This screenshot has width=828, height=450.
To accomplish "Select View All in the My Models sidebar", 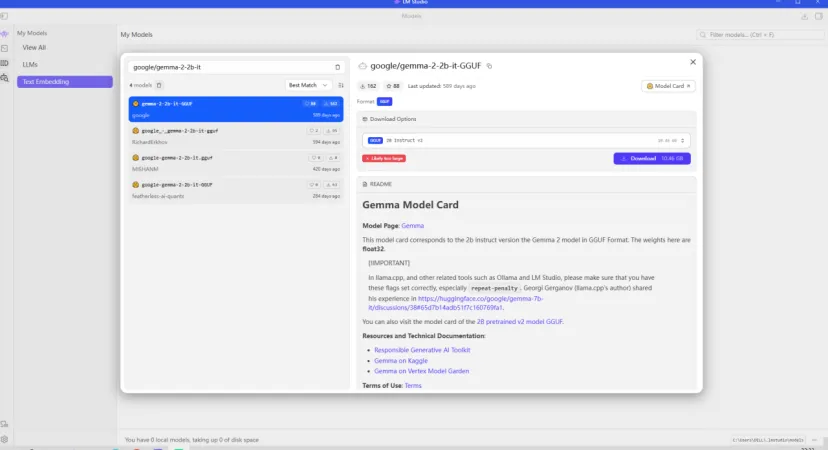I will (x=34, y=48).
